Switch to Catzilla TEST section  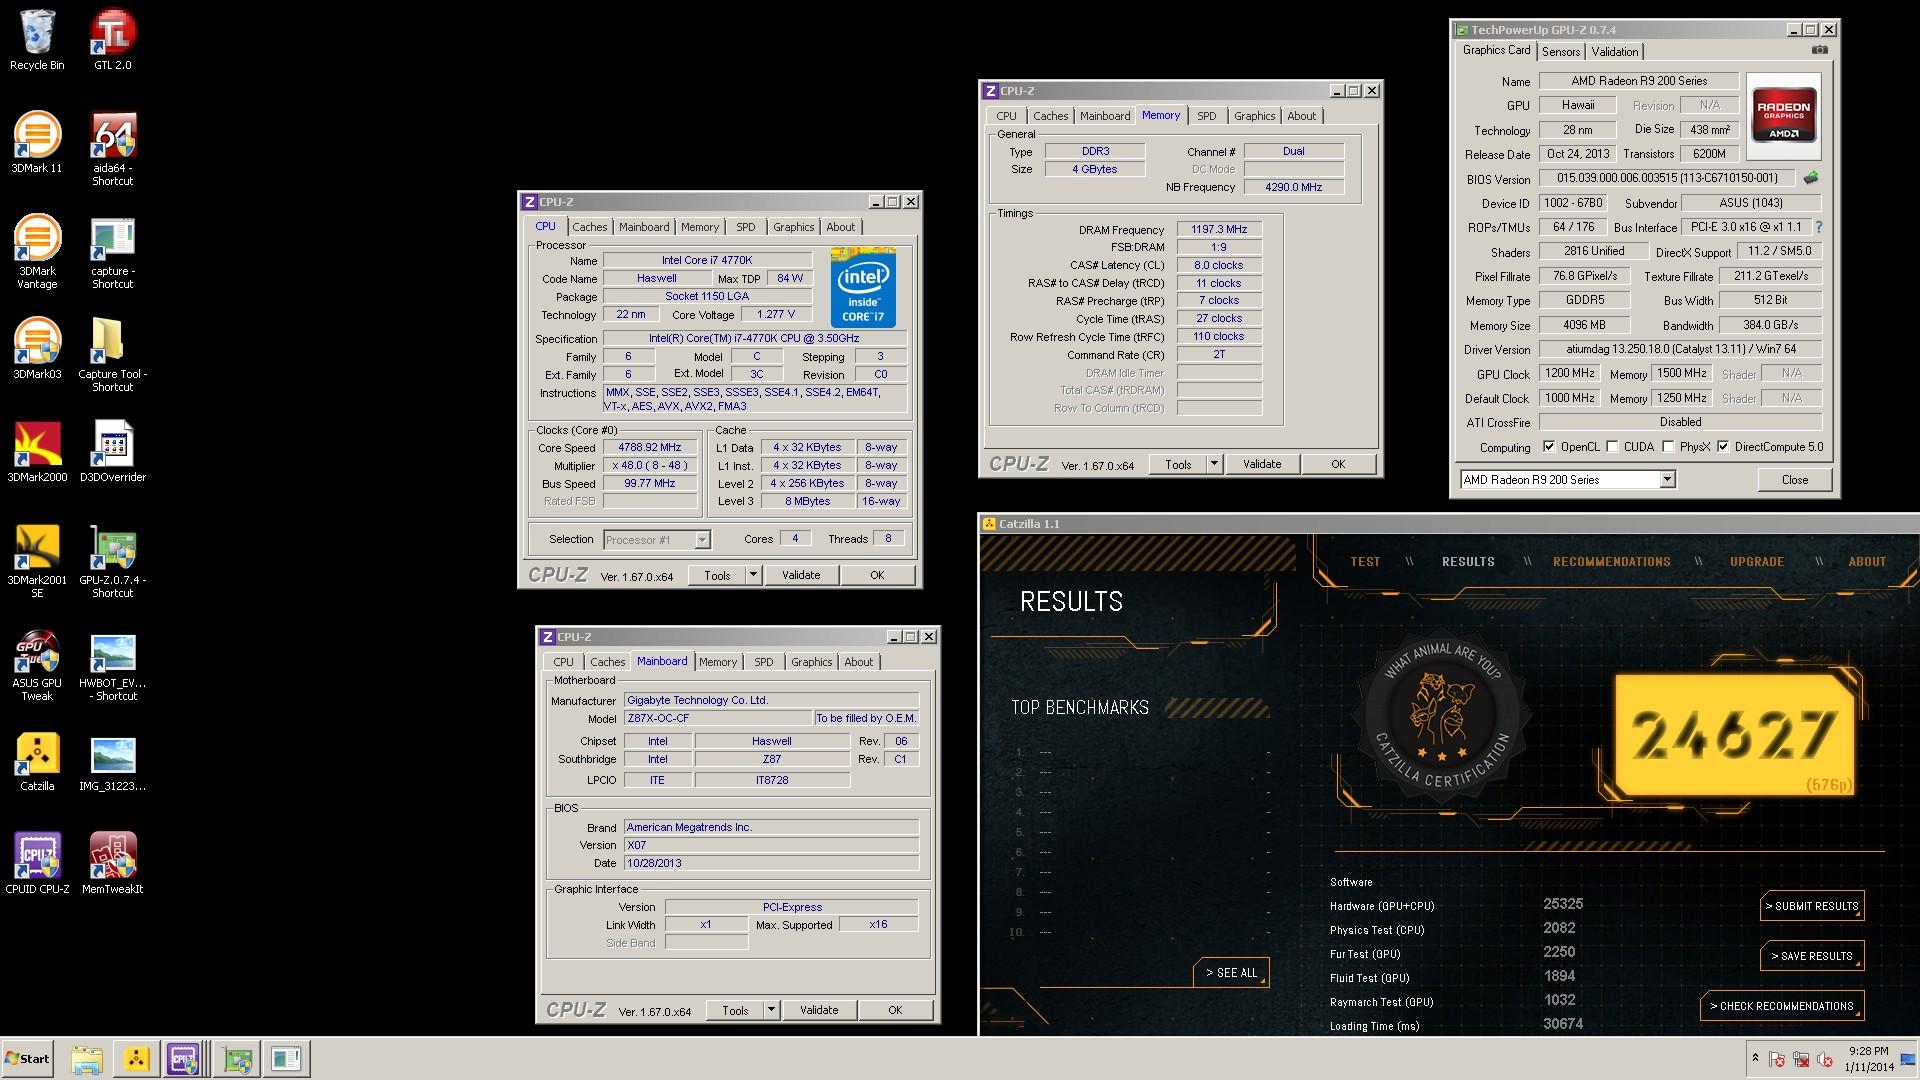click(x=1365, y=562)
